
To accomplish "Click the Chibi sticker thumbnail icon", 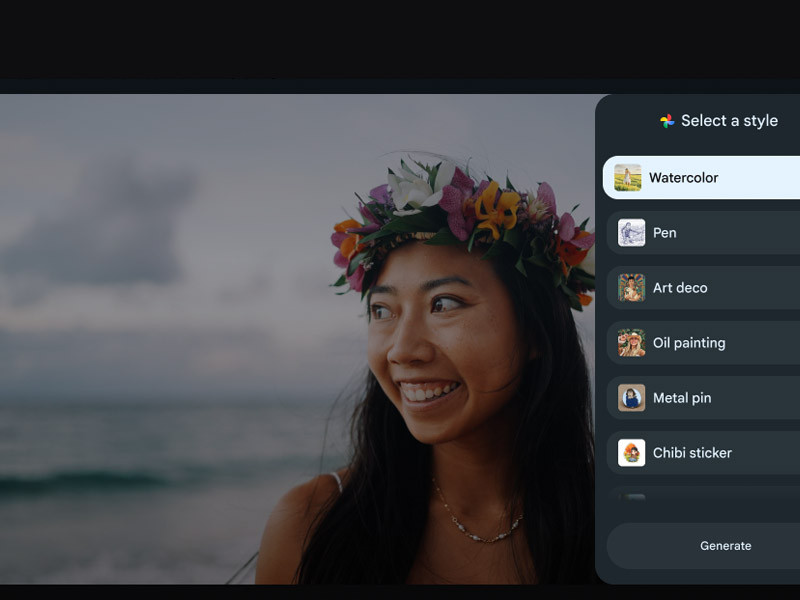I will [631, 453].
